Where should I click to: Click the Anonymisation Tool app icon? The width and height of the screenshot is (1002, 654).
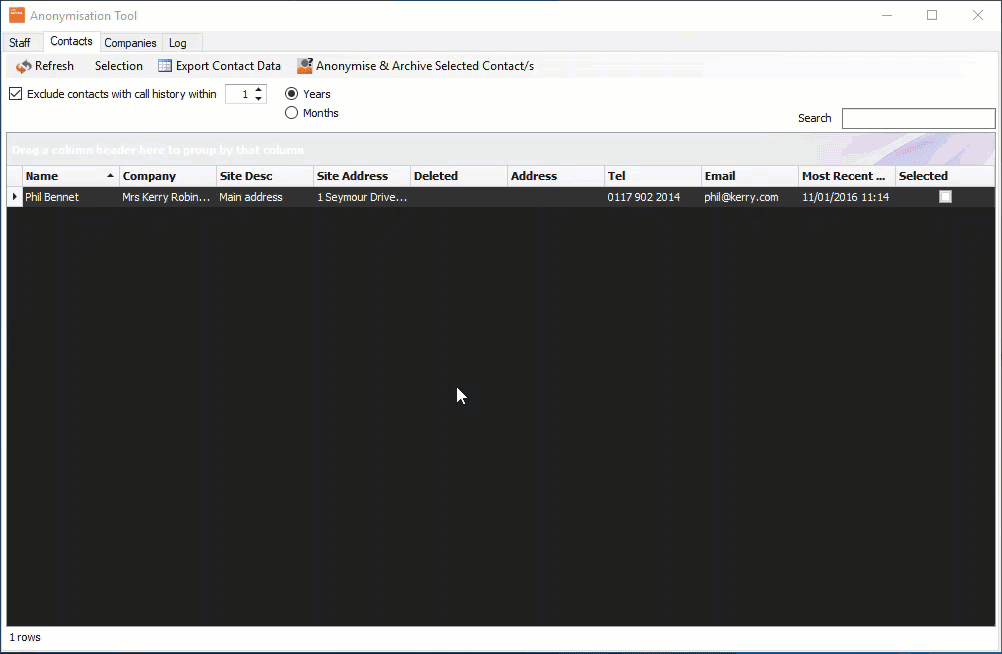[17, 15]
